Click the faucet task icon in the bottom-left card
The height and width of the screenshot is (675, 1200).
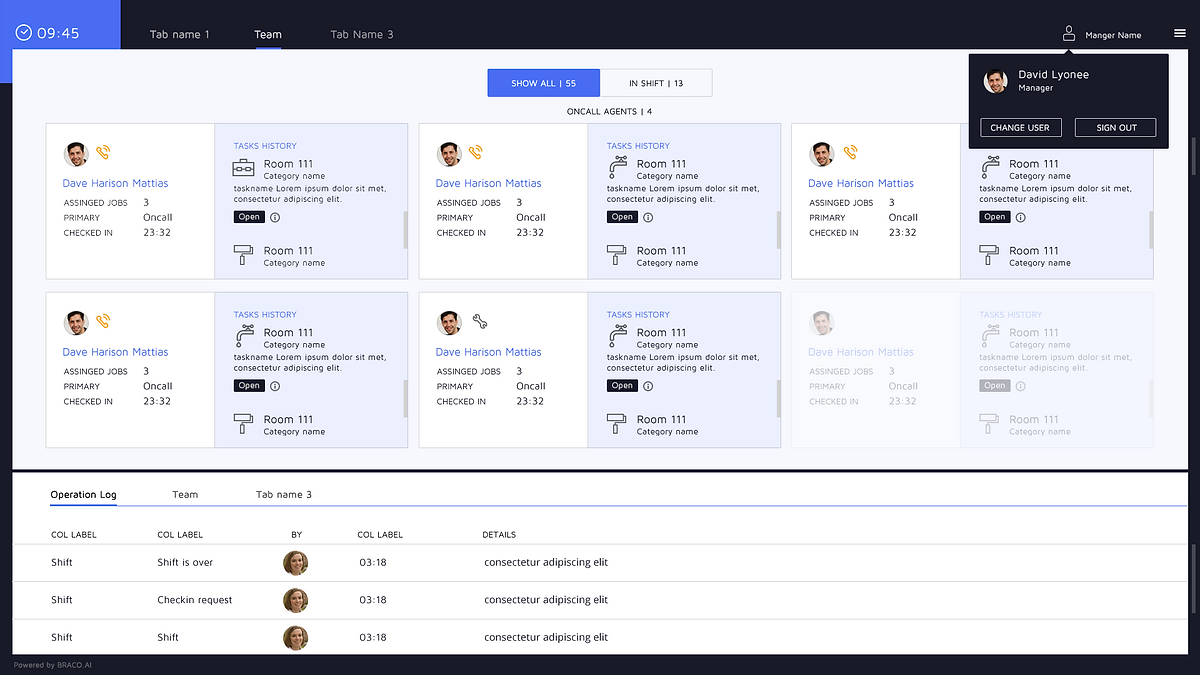pos(245,336)
